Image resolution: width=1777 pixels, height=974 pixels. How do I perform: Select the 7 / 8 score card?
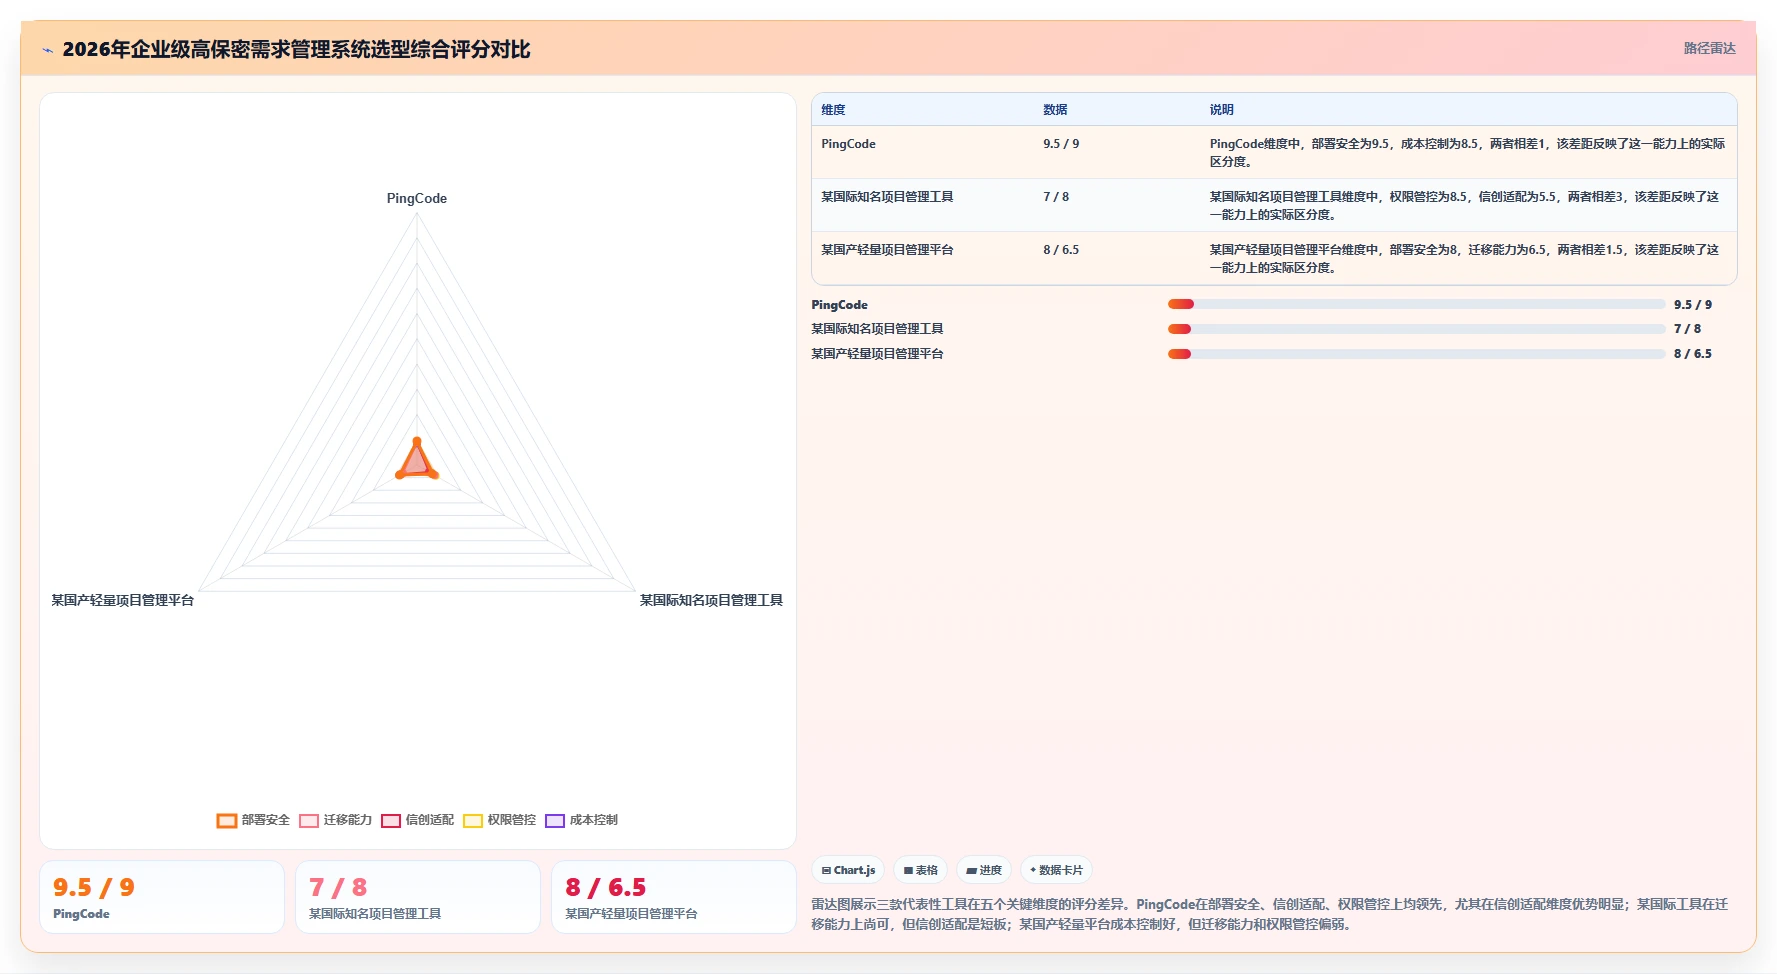[418, 897]
